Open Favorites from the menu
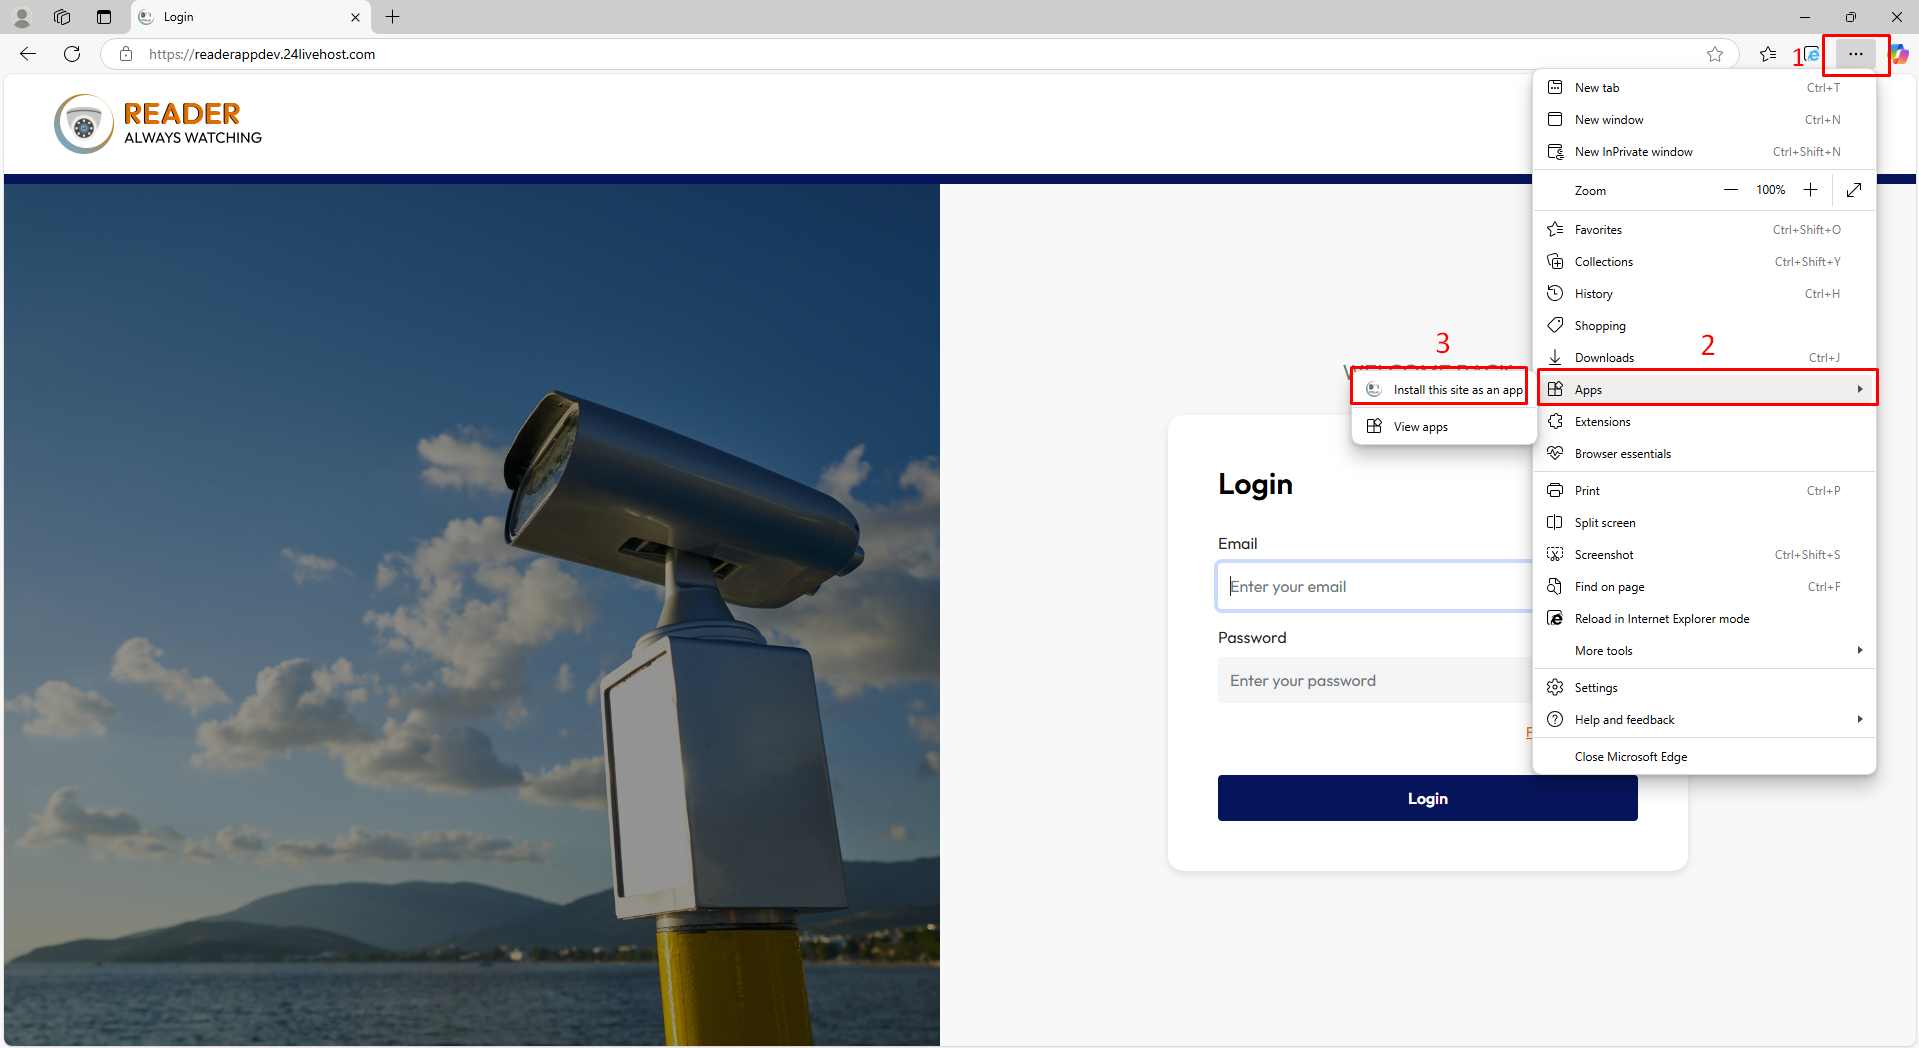 (1704, 230)
